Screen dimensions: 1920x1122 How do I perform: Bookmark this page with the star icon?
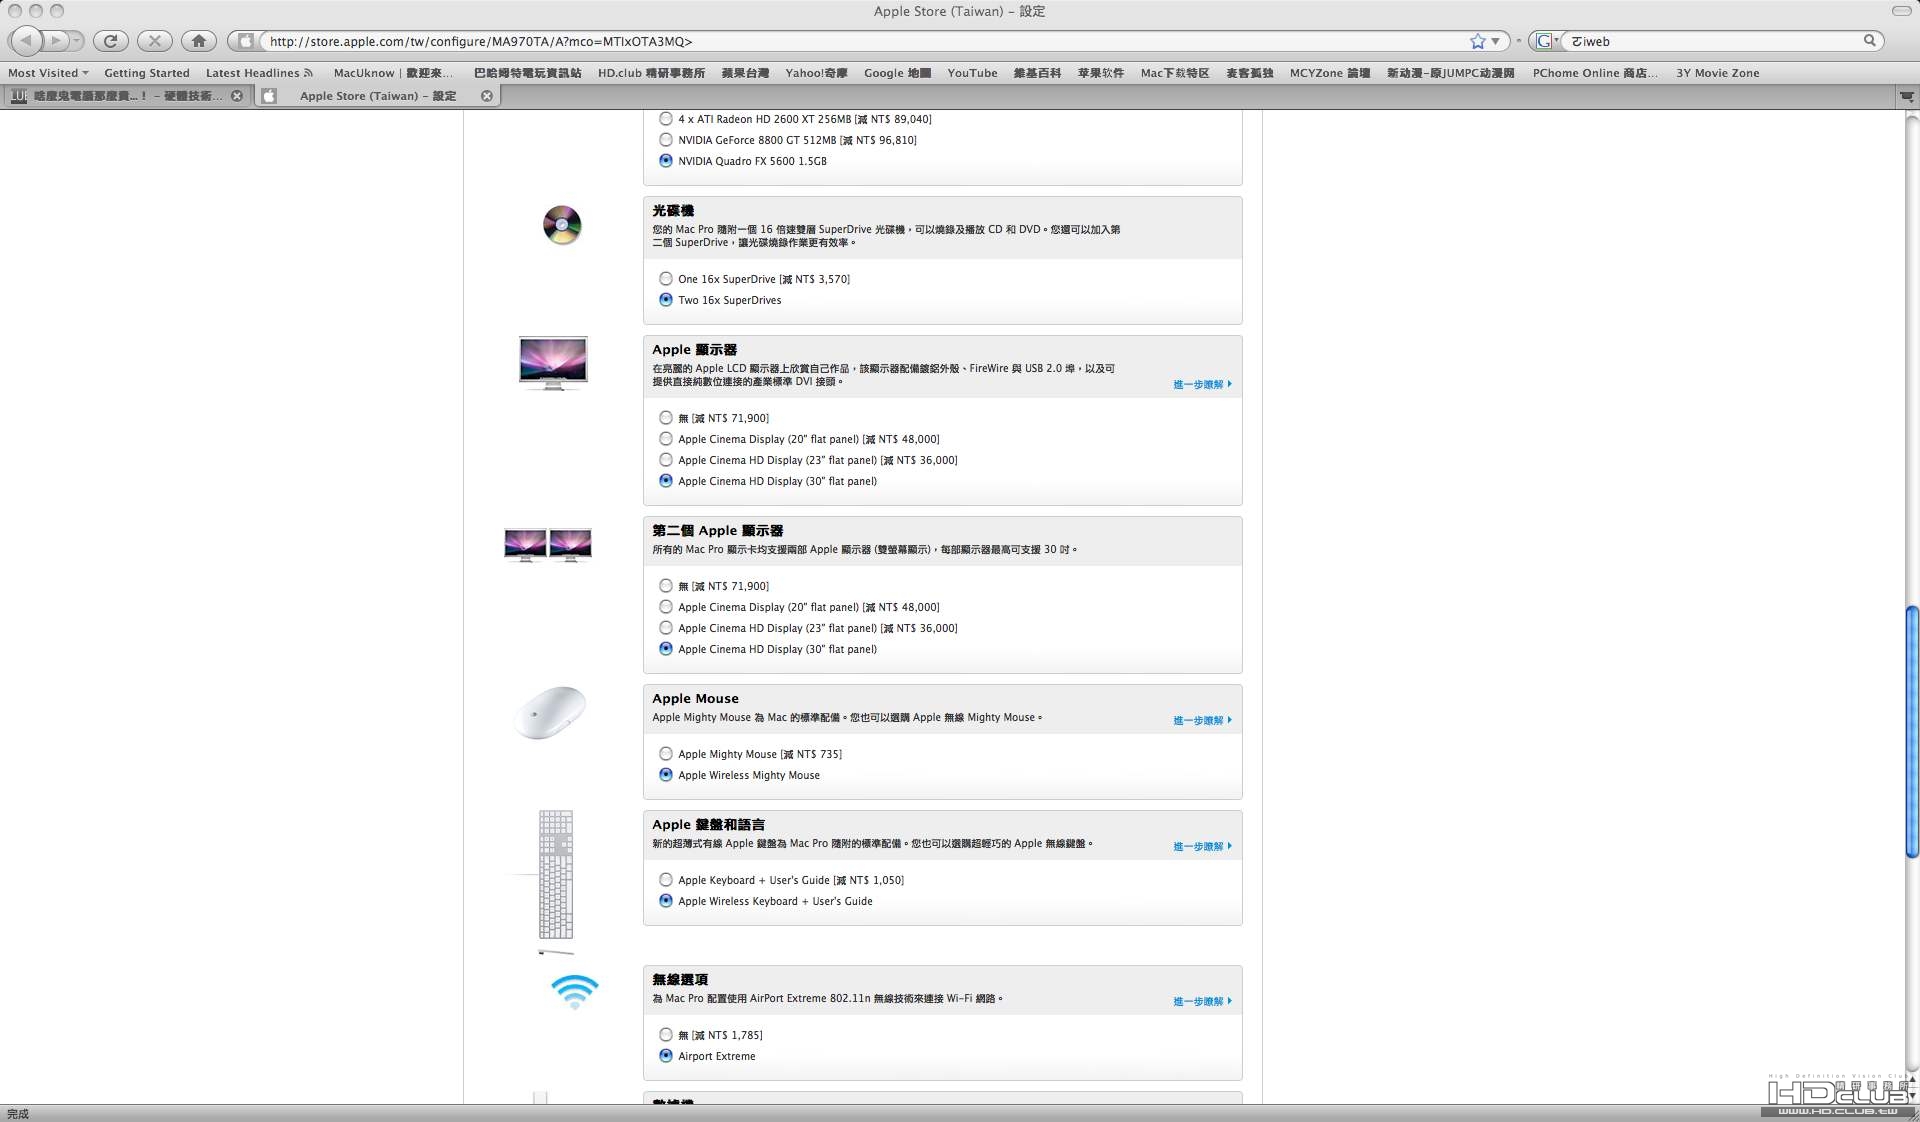[x=1477, y=41]
